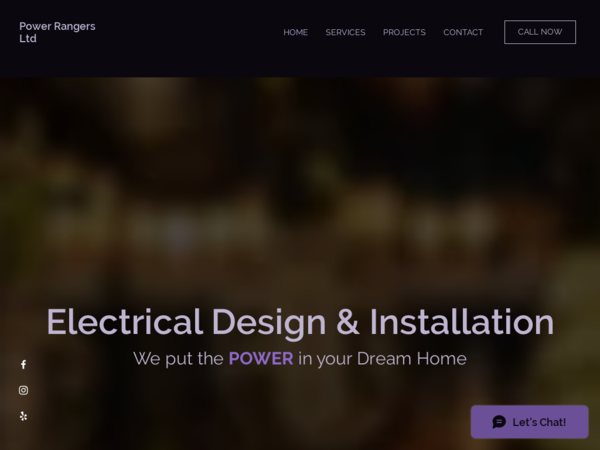The width and height of the screenshot is (600, 450).
Task: Click the "Dream Home" words in the tagline
Action: pos(412,359)
